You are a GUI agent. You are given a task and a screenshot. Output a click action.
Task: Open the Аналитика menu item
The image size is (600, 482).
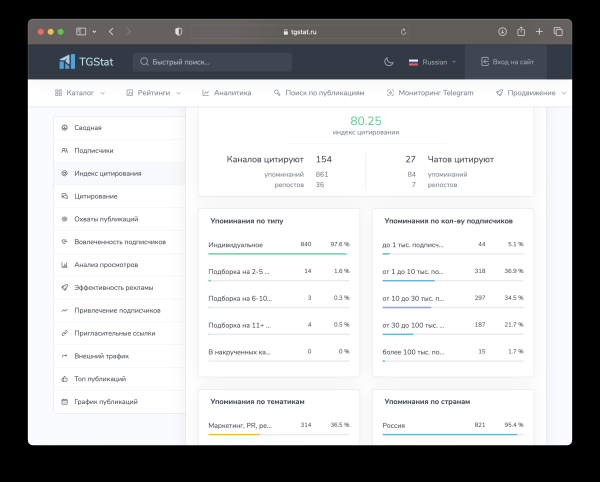coord(226,93)
